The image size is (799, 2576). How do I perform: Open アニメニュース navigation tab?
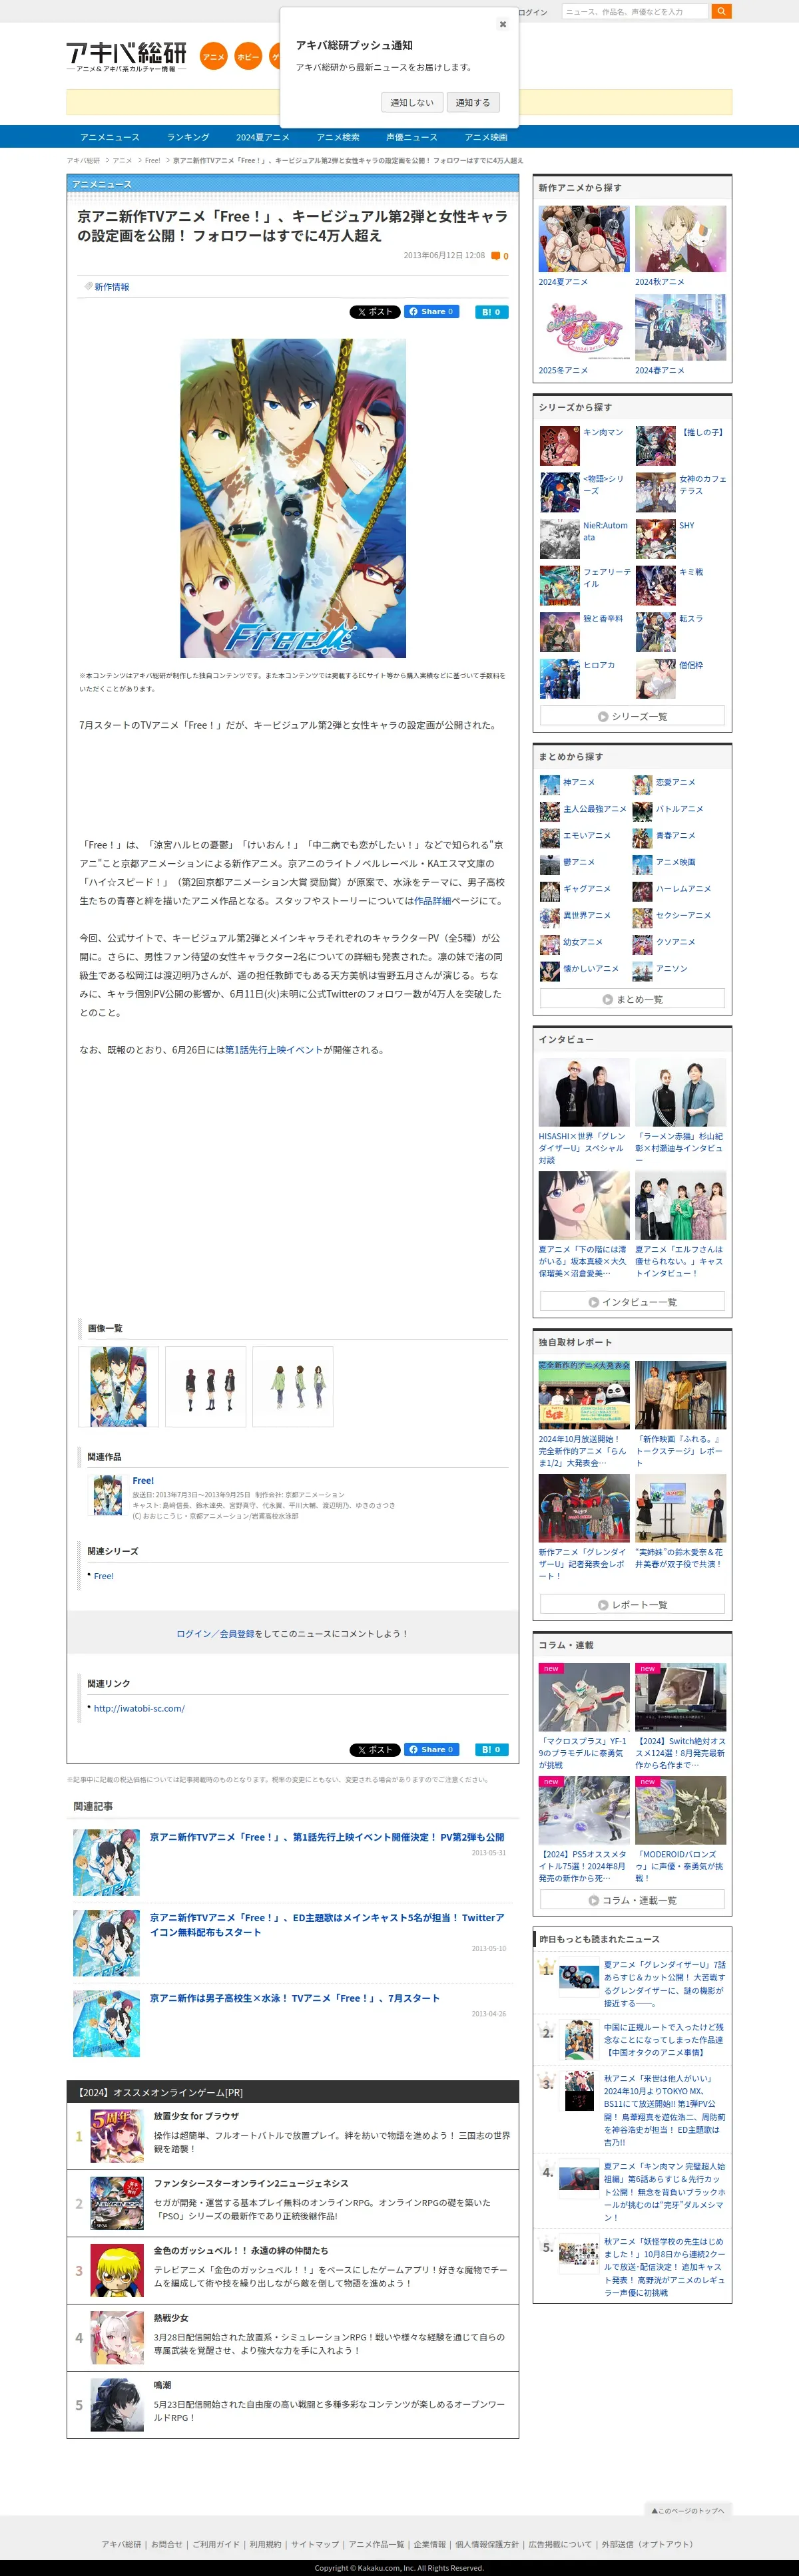coord(110,137)
